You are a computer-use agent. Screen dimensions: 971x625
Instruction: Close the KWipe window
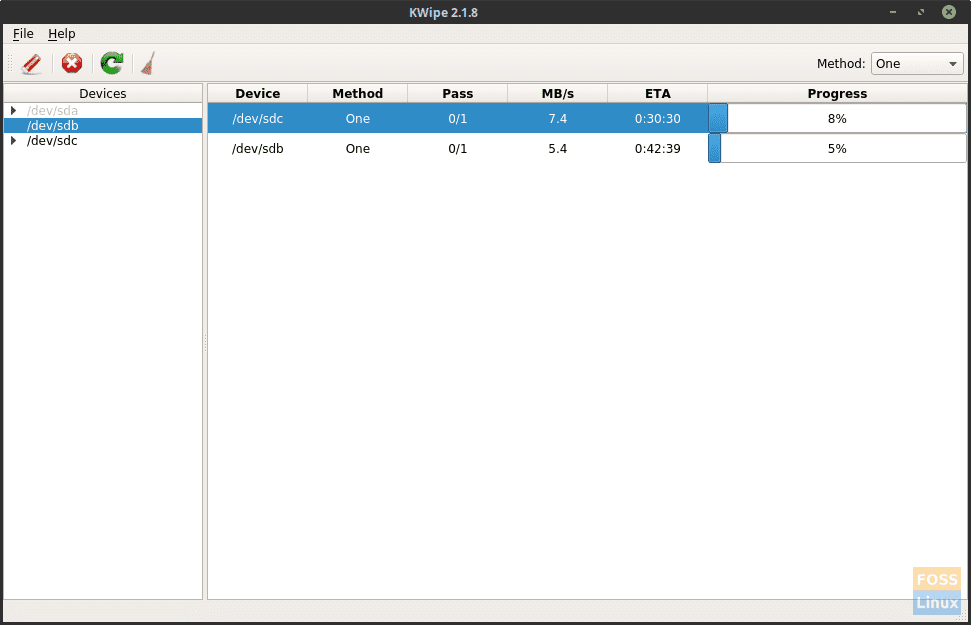(x=949, y=12)
